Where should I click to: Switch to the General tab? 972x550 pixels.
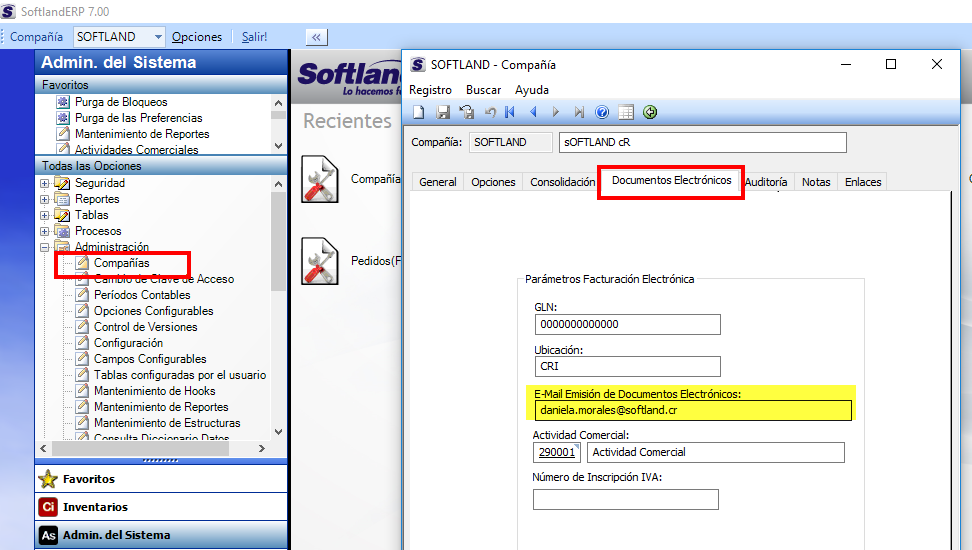(438, 182)
